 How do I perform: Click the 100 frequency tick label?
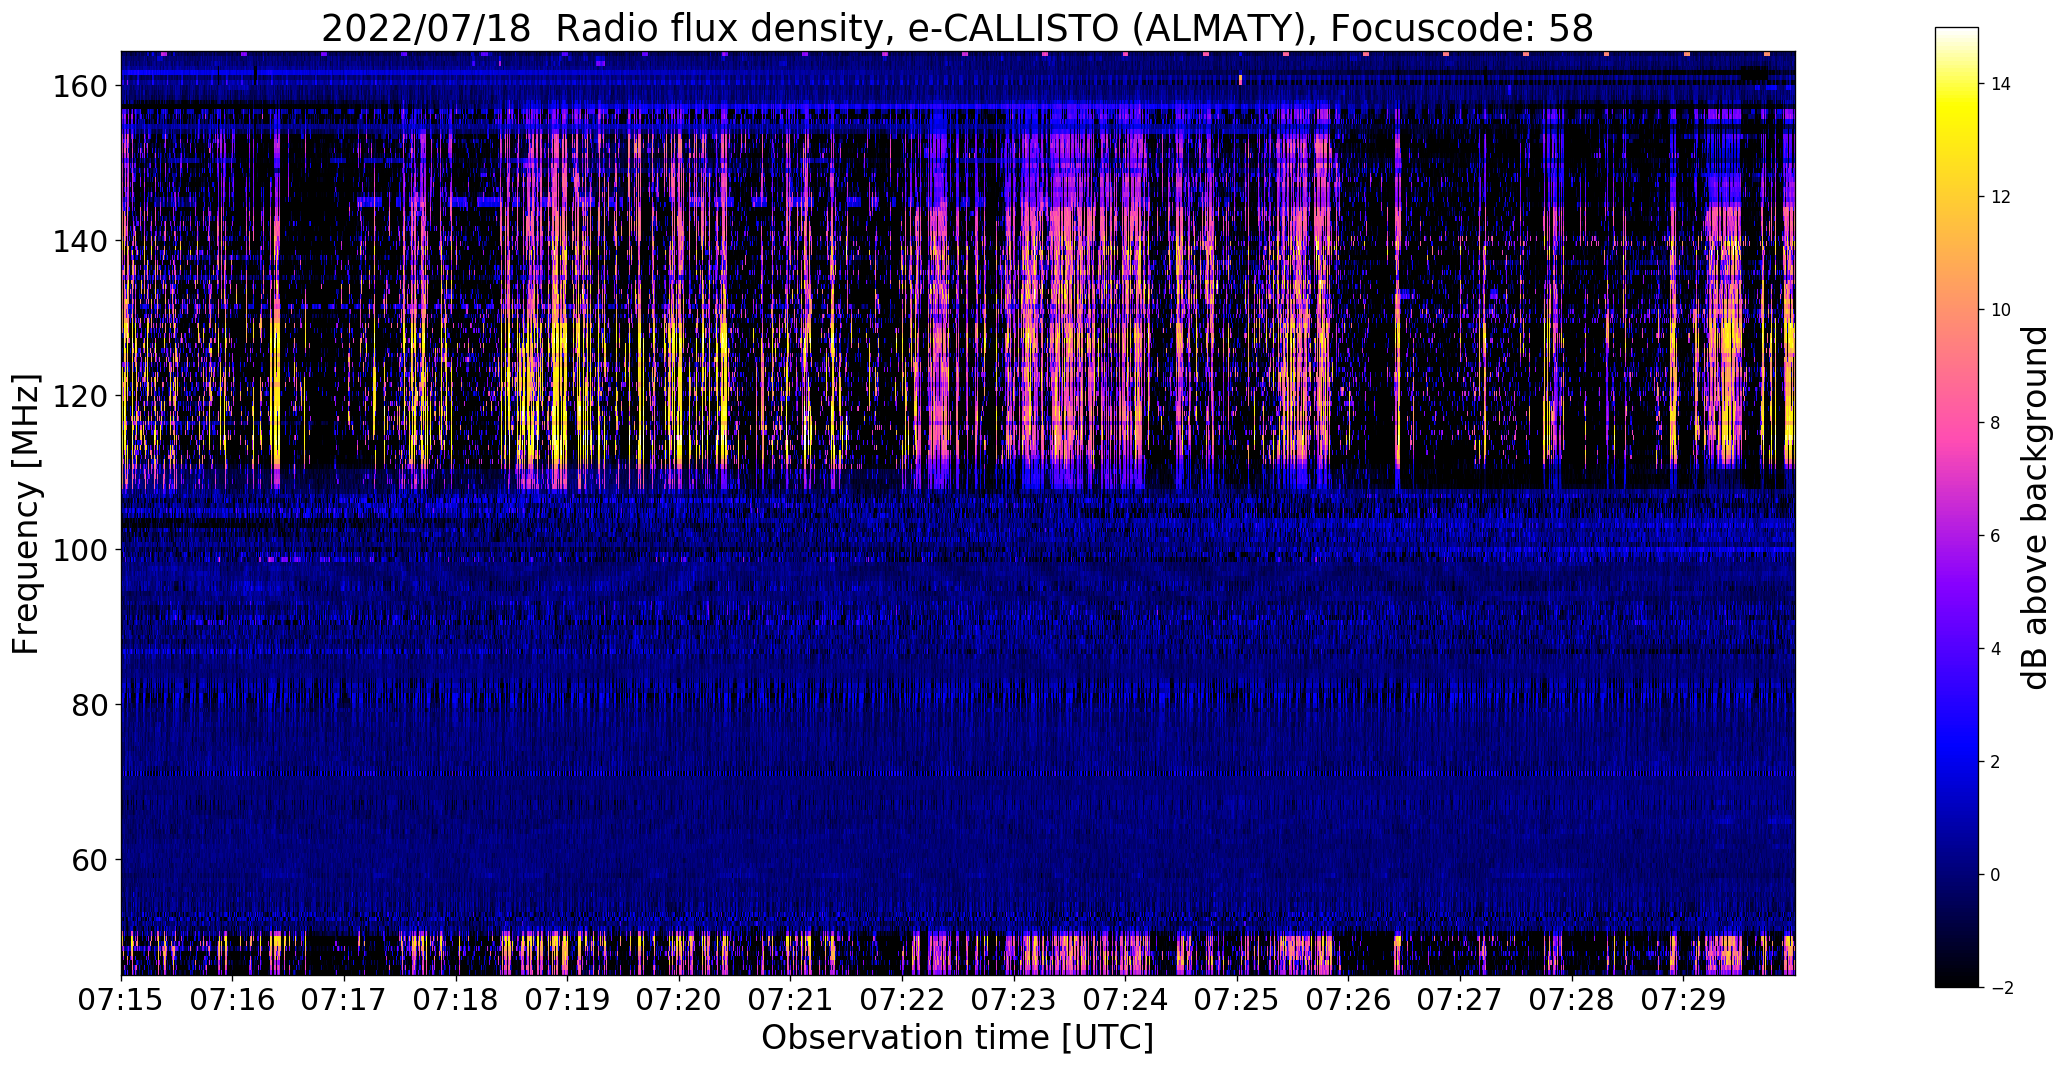79,550
